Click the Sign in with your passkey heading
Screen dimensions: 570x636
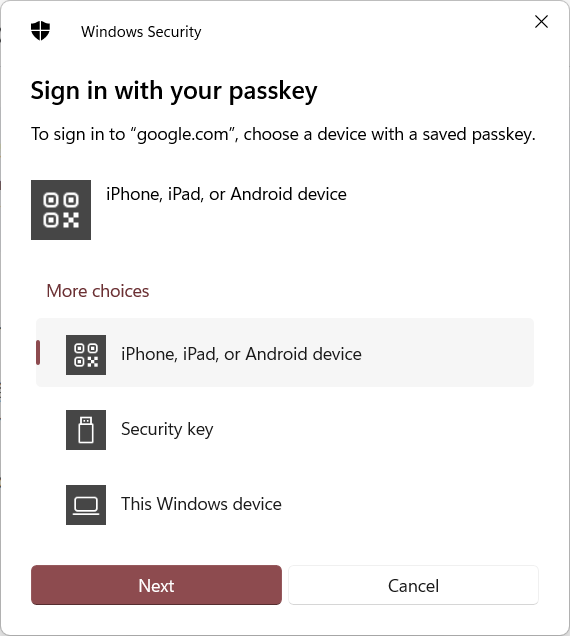(x=174, y=91)
